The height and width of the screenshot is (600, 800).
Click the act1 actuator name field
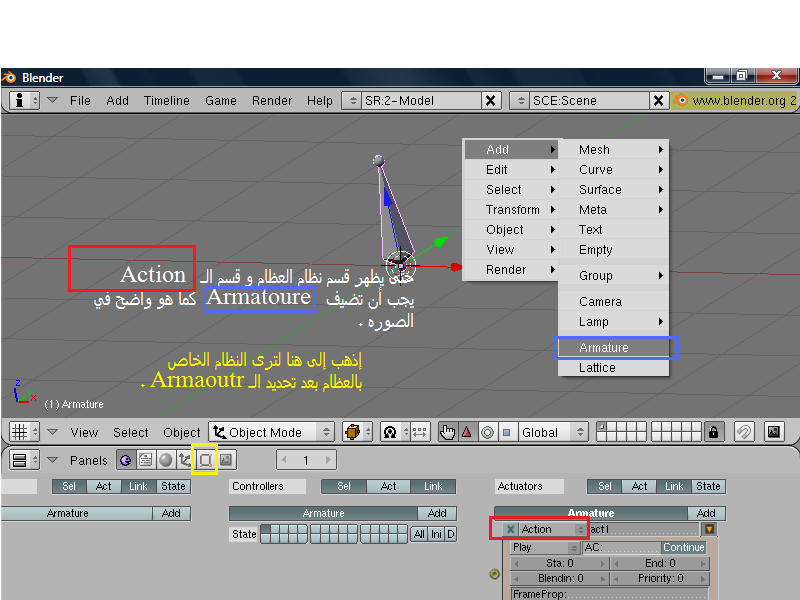[x=644, y=529]
